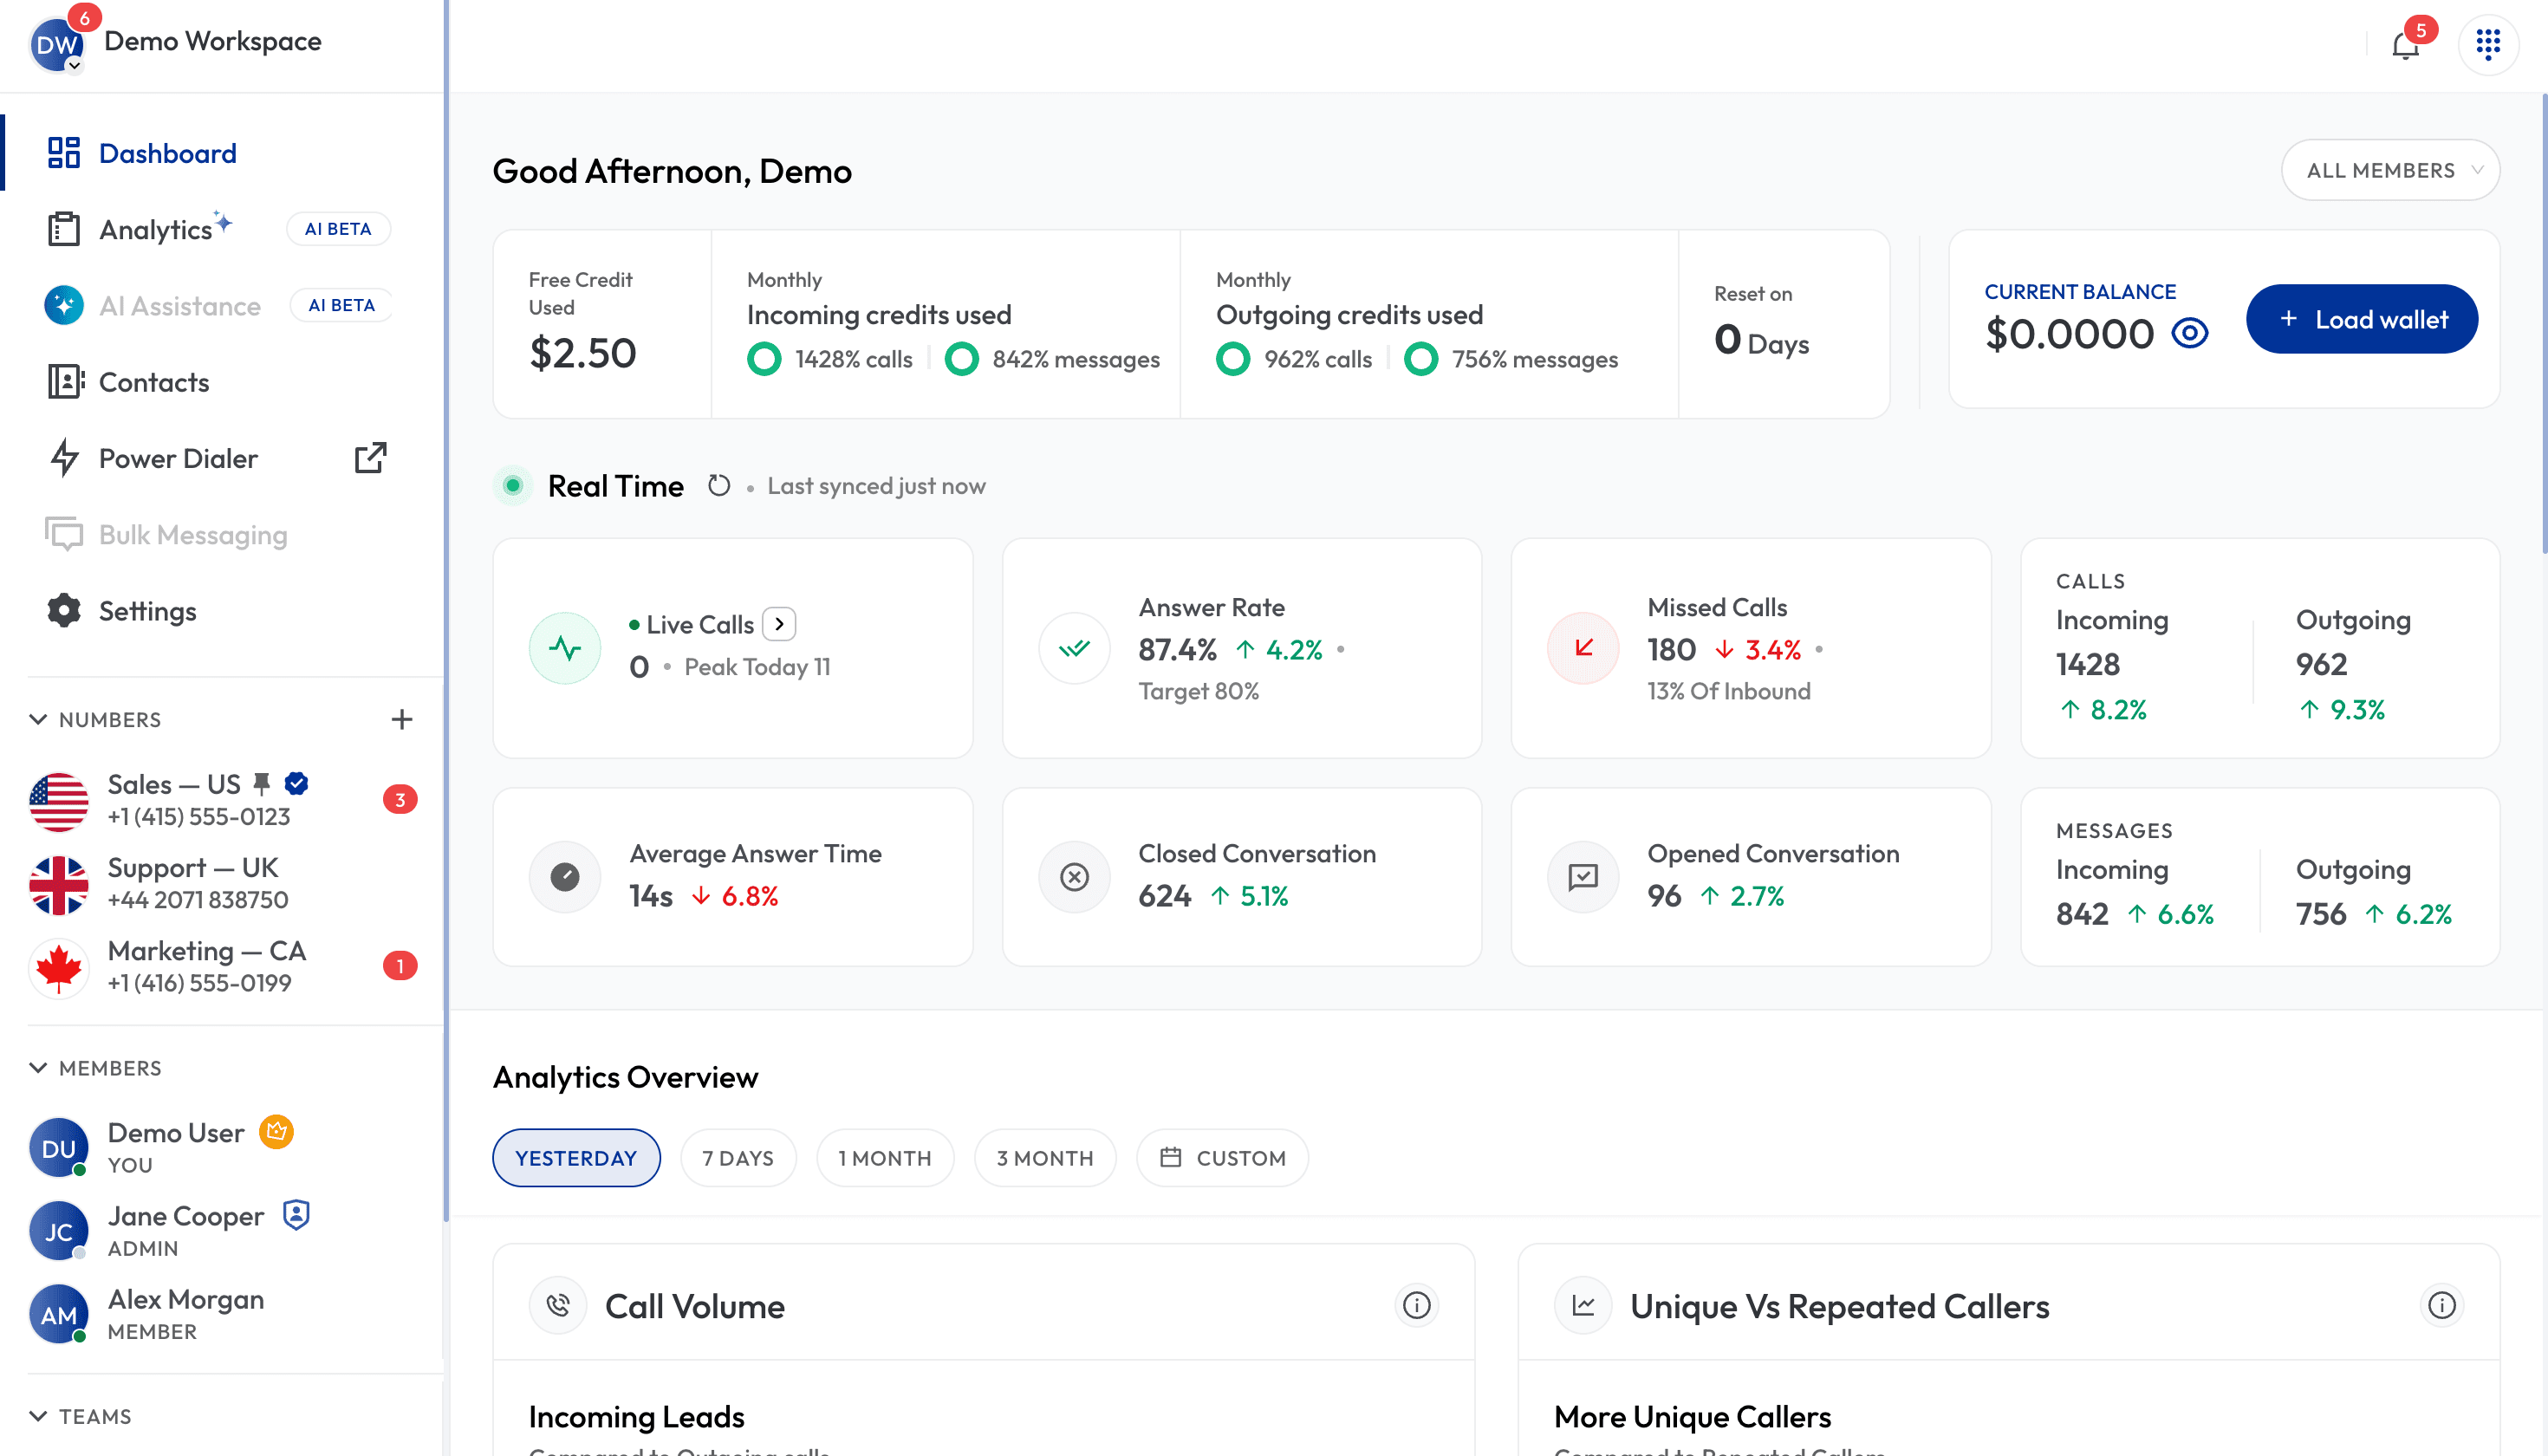
Task: Select the Yesterday time range
Action: [576, 1158]
